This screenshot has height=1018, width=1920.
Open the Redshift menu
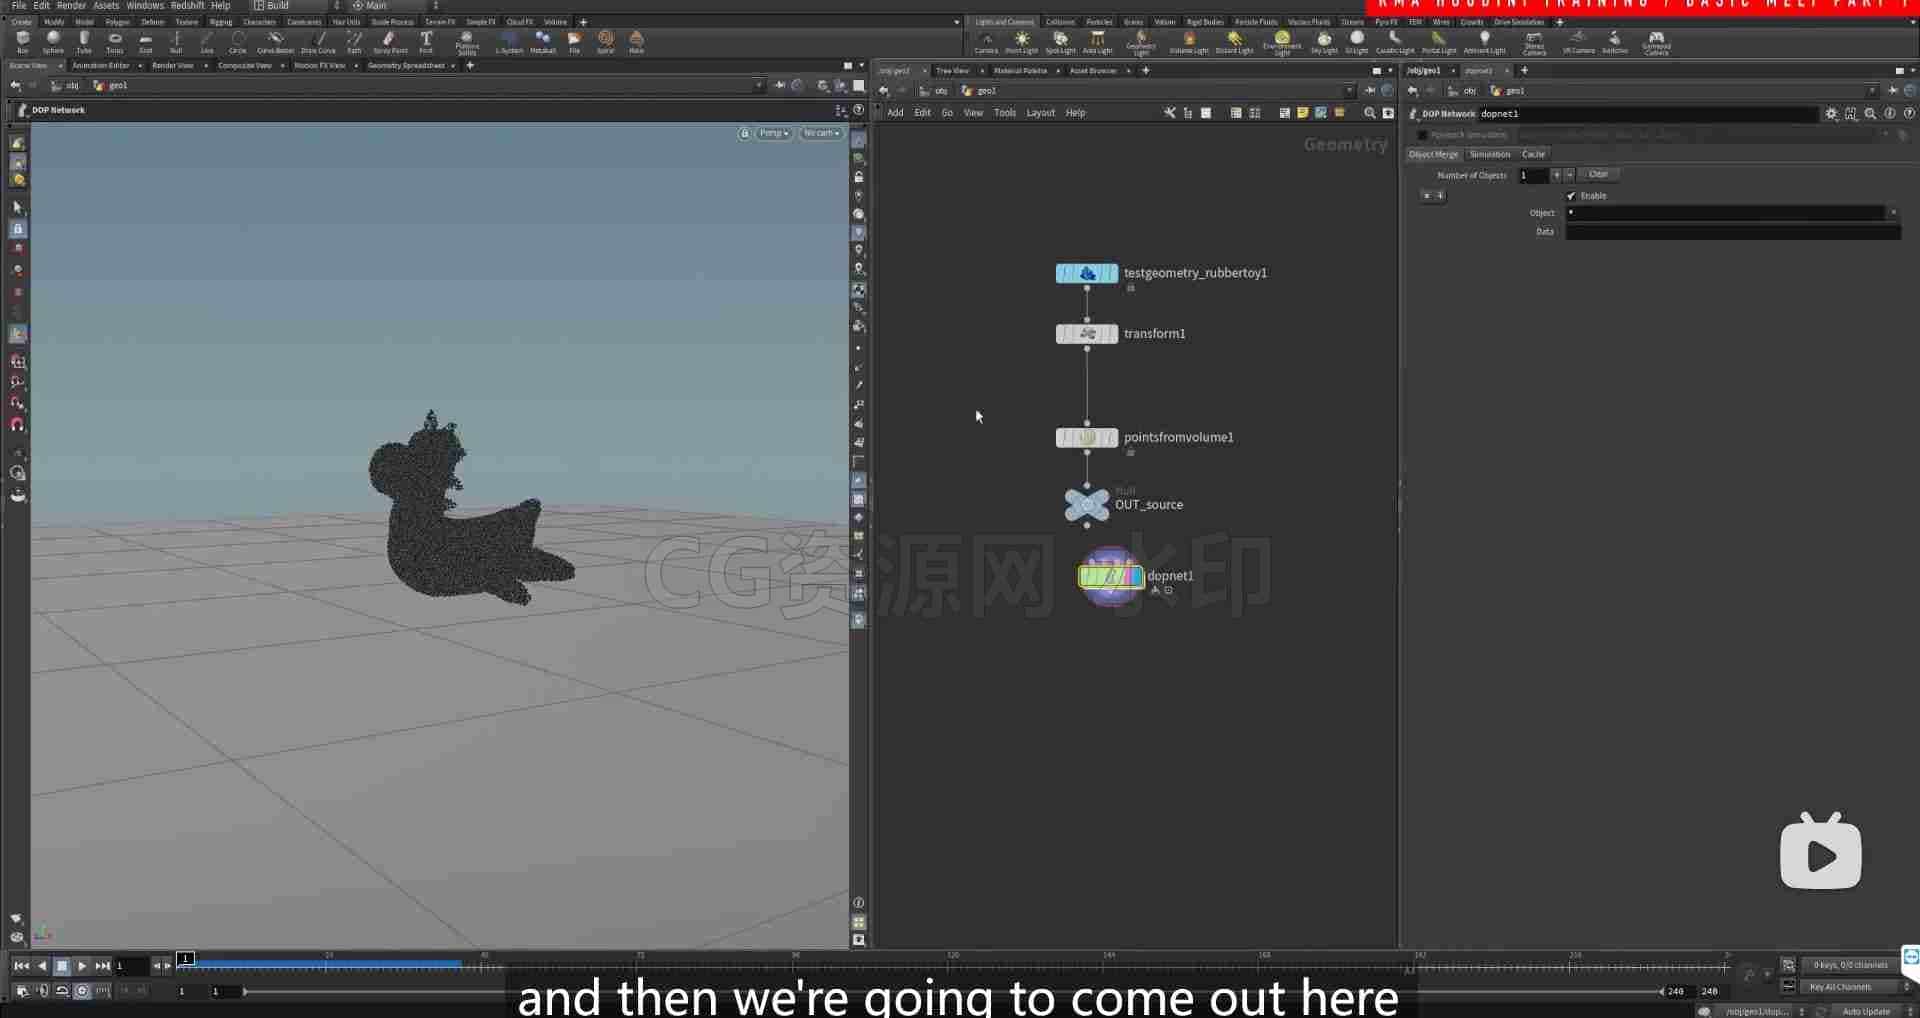click(x=187, y=6)
